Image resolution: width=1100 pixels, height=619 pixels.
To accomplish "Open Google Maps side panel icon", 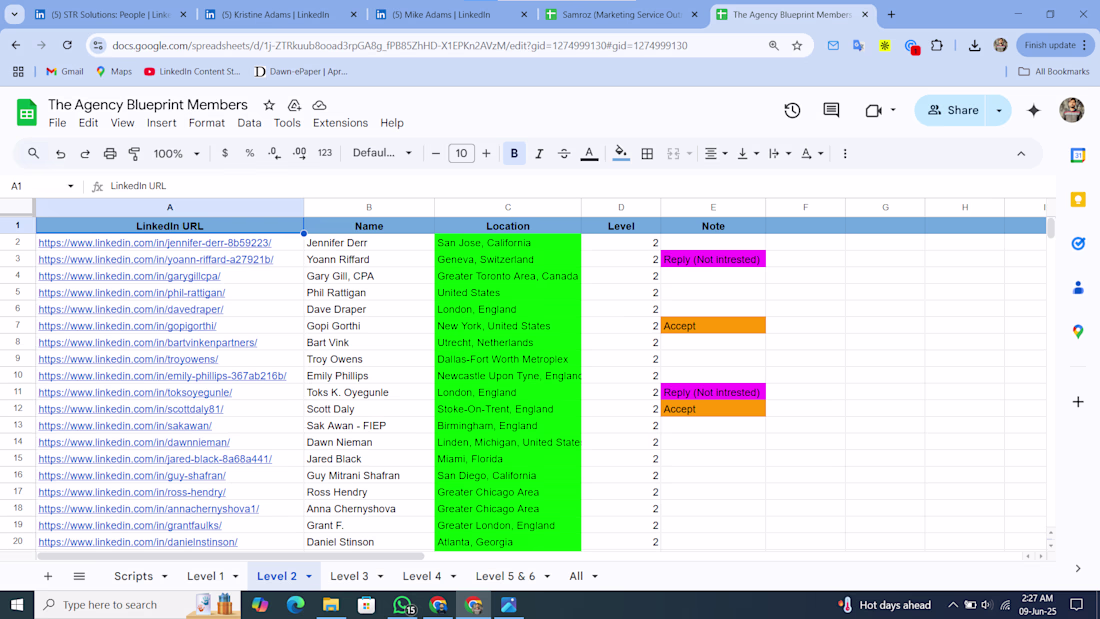I will coord(1078,331).
